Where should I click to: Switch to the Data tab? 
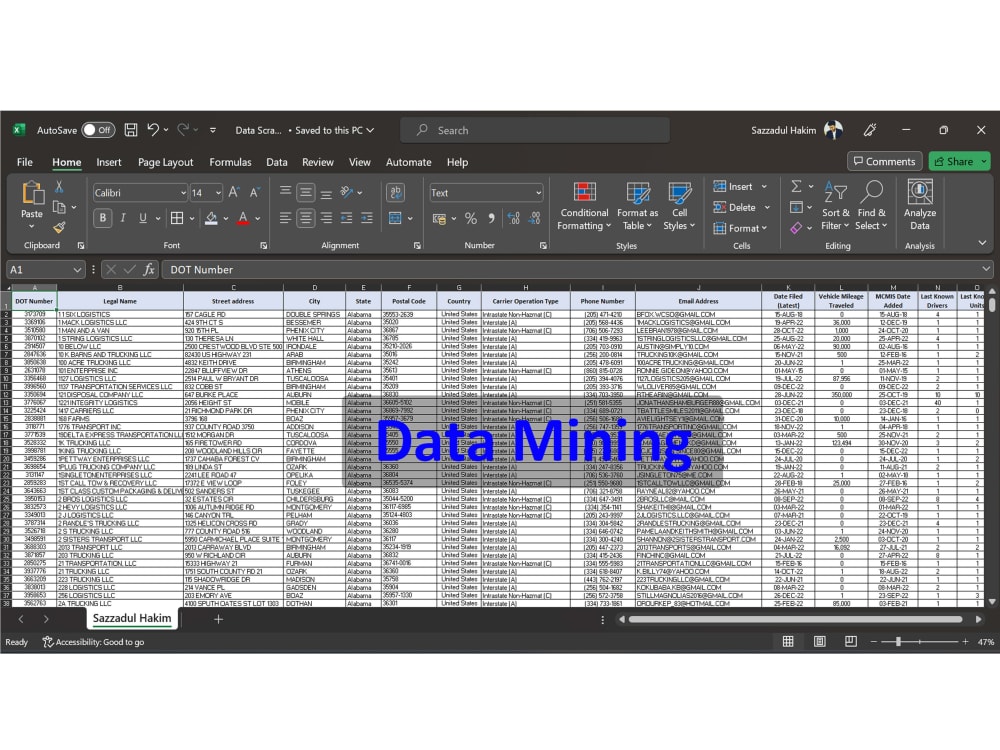click(277, 162)
